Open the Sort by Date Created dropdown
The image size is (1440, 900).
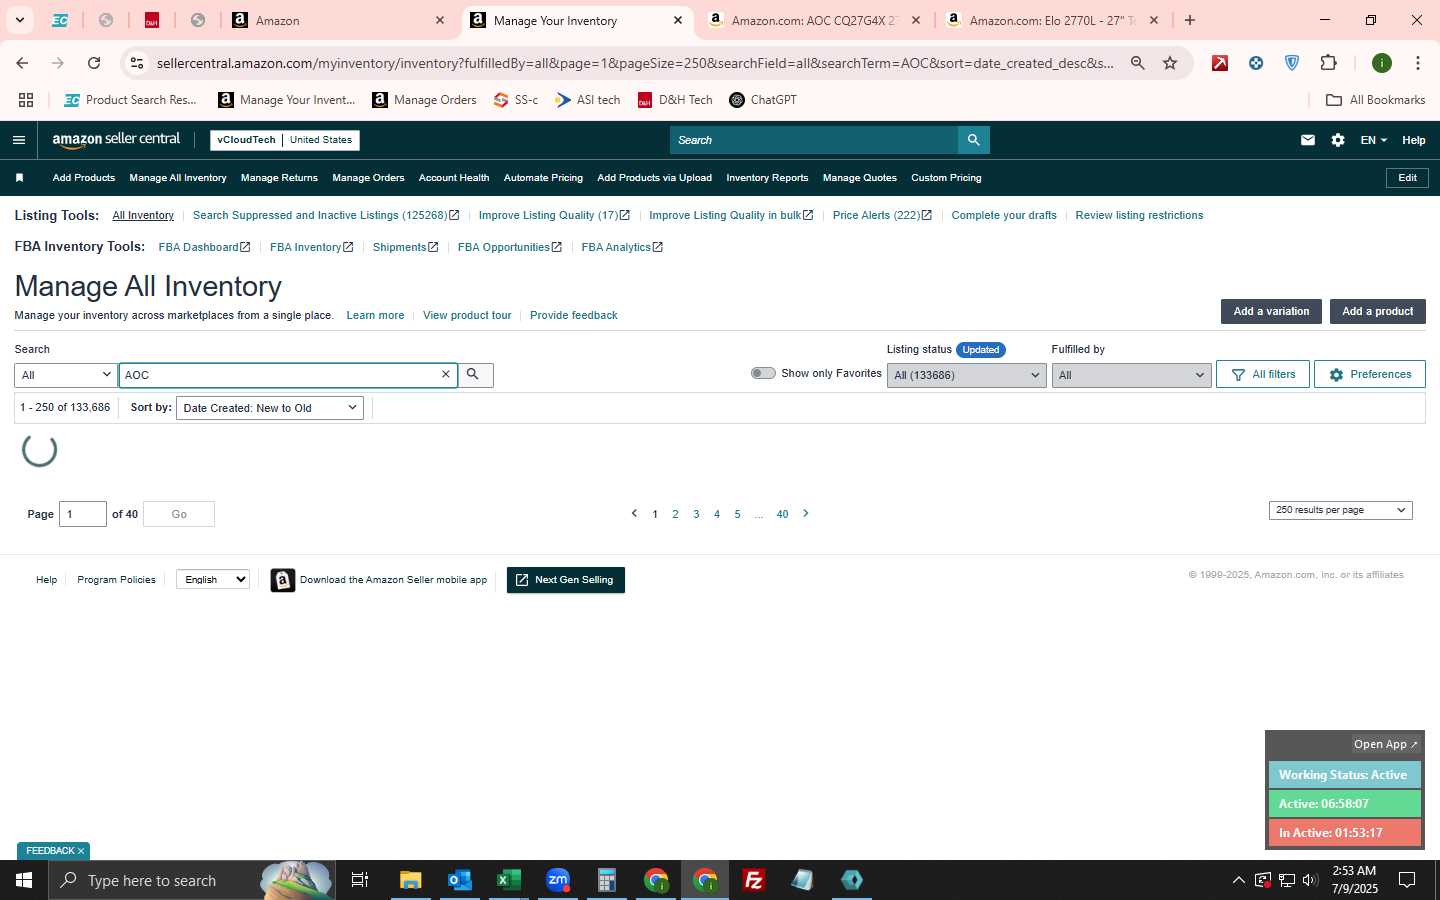coord(269,408)
